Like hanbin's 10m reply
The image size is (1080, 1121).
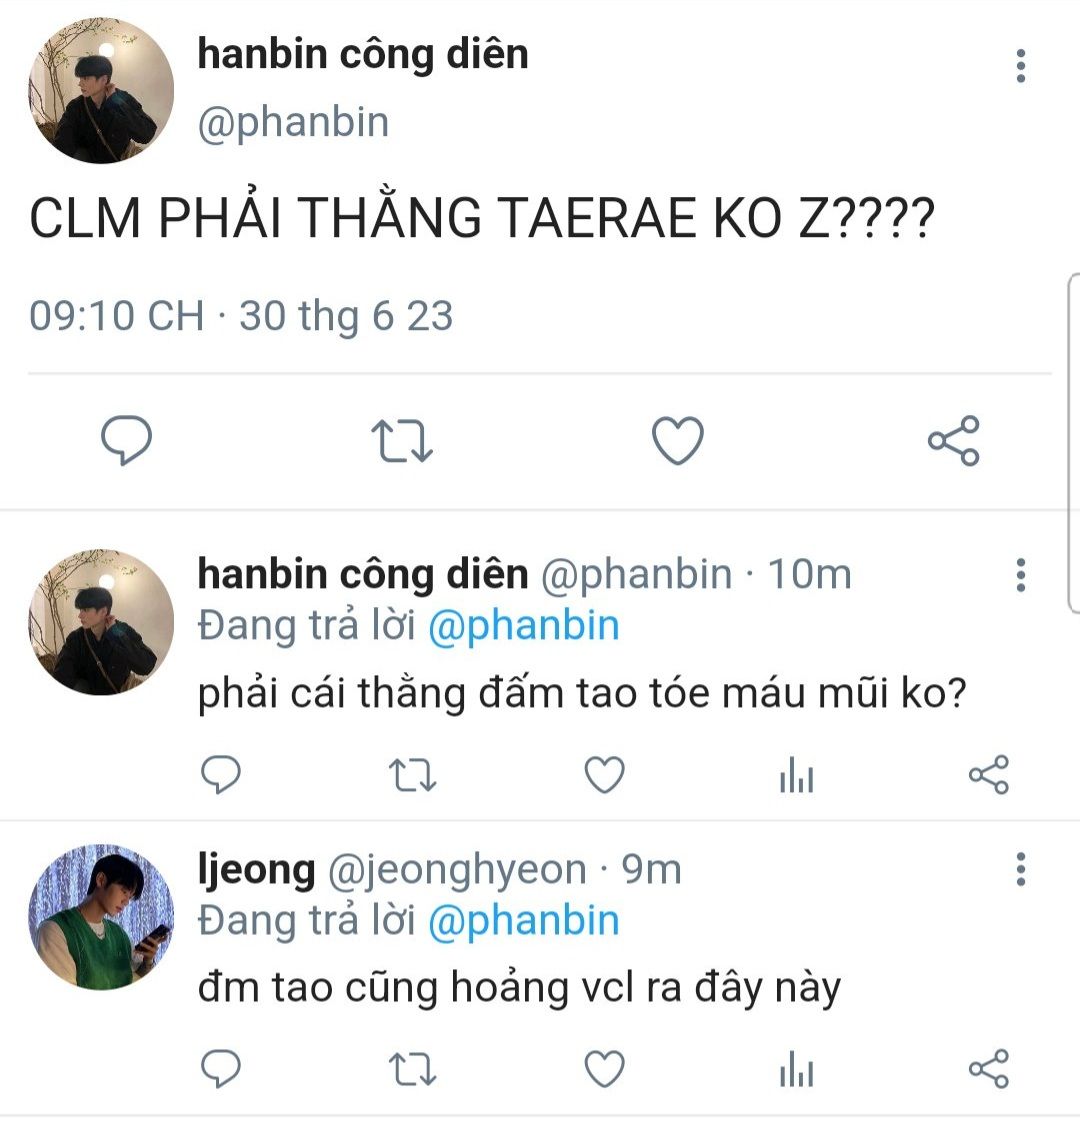(x=605, y=774)
